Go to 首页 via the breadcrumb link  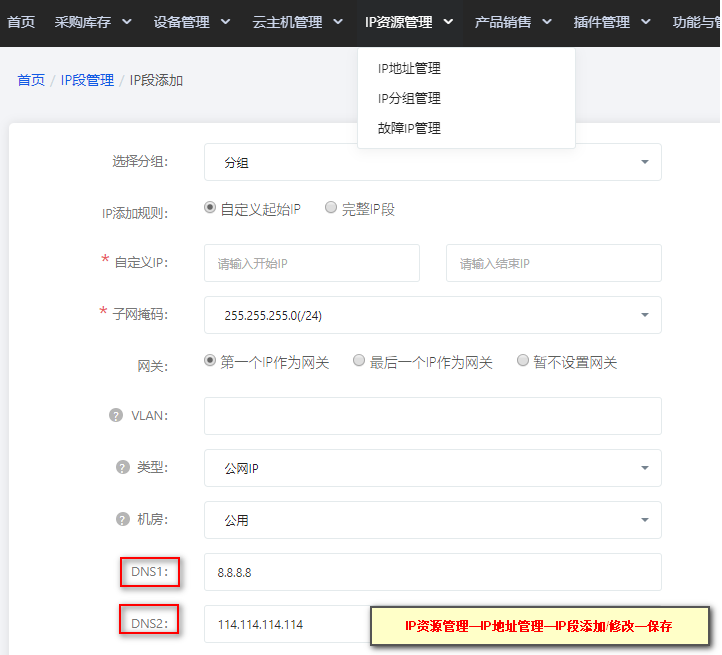31,80
